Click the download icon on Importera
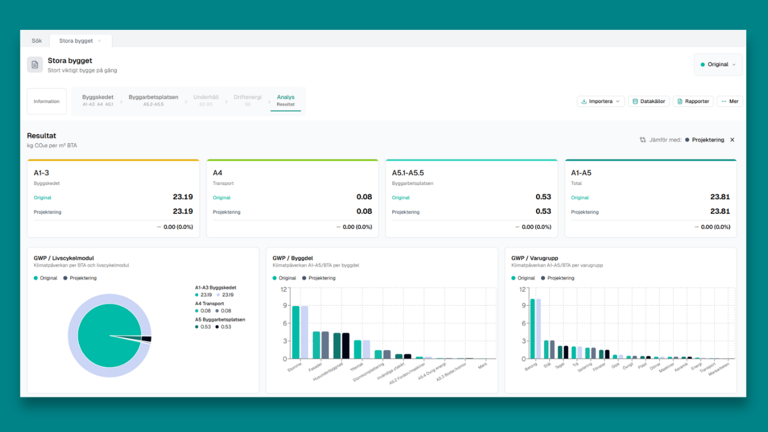This screenshot has height=432, width=768. pos(584,101)
